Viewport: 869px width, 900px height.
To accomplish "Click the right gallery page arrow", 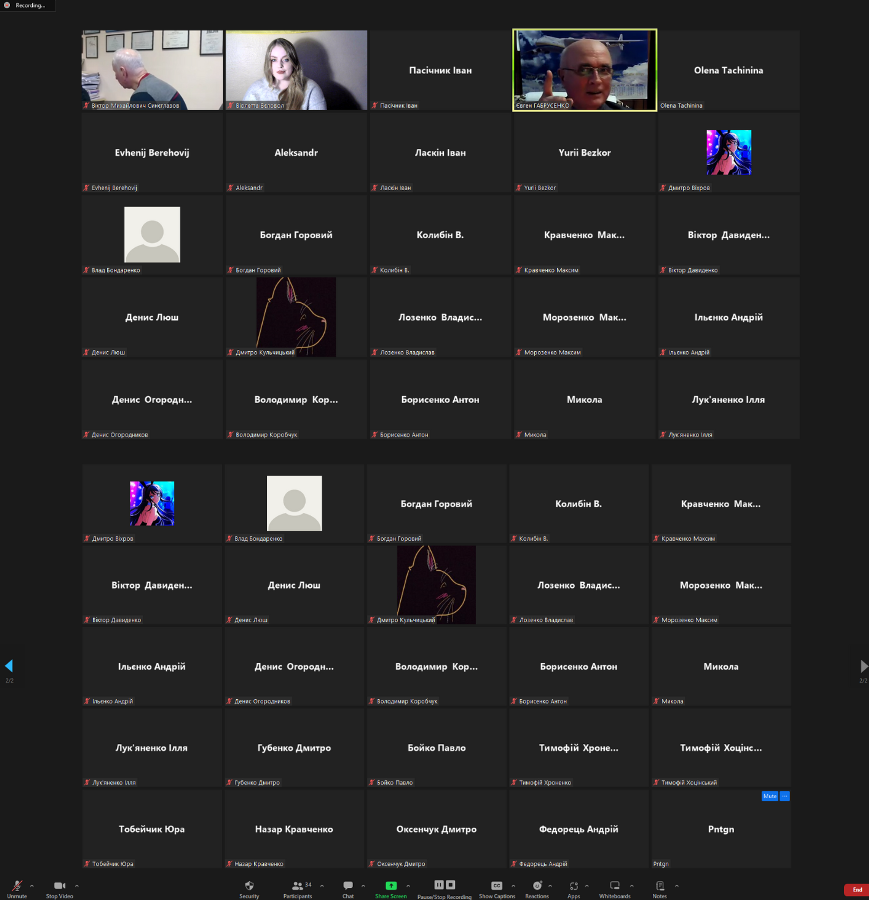I will click(864, 666).
